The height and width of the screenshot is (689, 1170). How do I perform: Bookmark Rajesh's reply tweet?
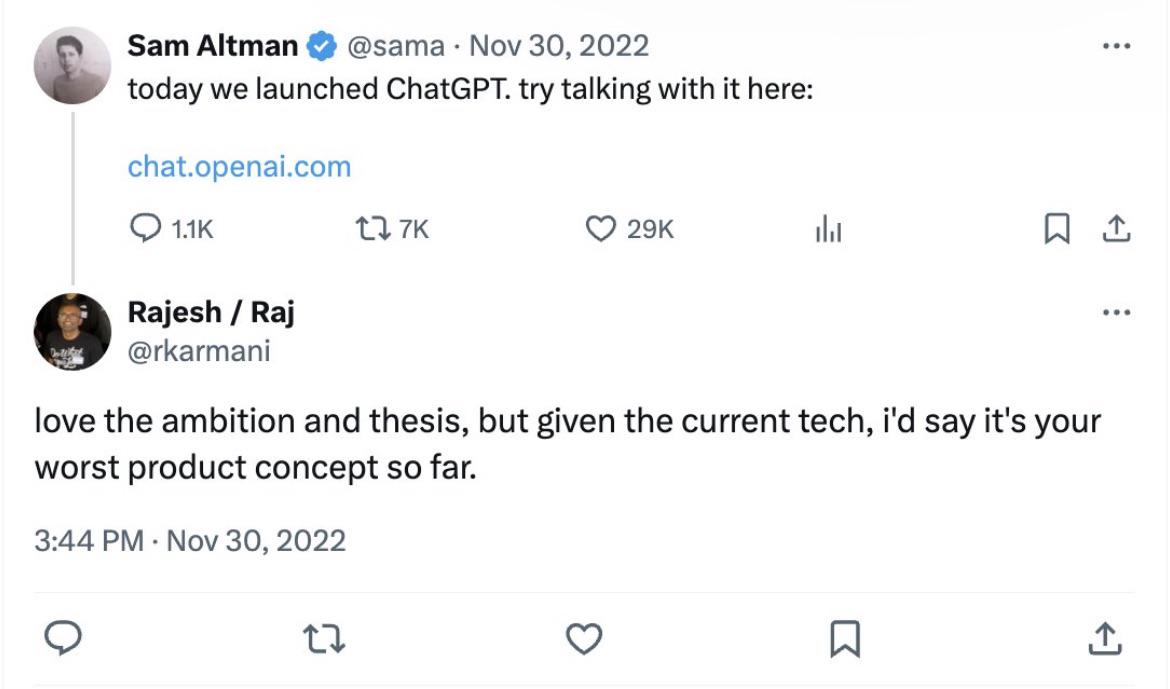click(845, 638)
